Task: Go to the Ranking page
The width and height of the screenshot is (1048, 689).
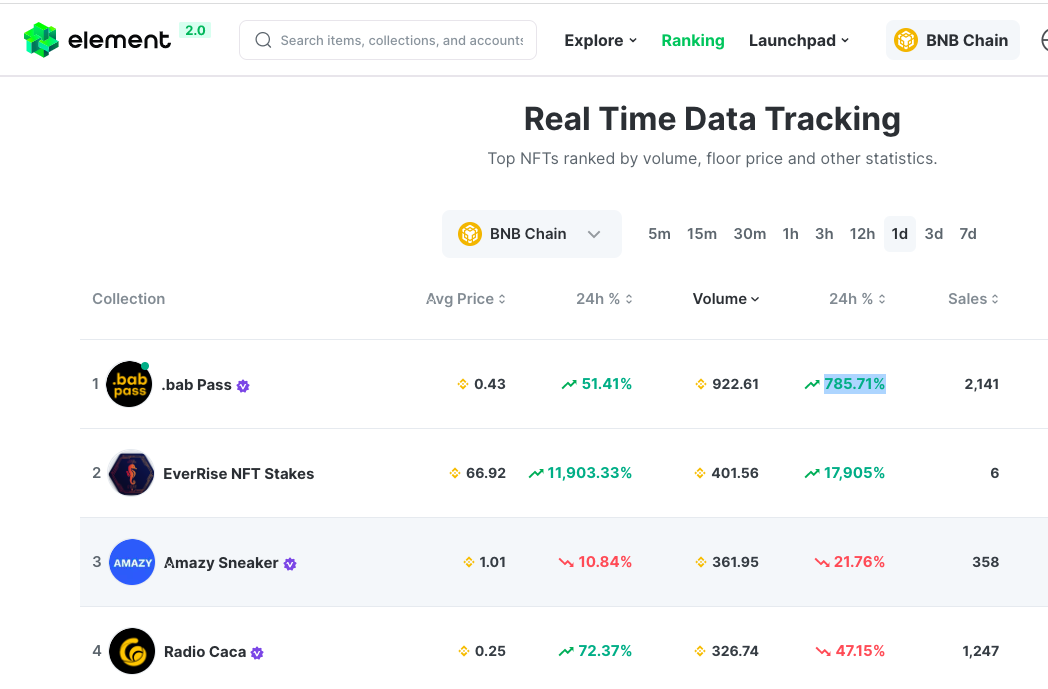Action: pyautogui.click(x=692, y=41)
